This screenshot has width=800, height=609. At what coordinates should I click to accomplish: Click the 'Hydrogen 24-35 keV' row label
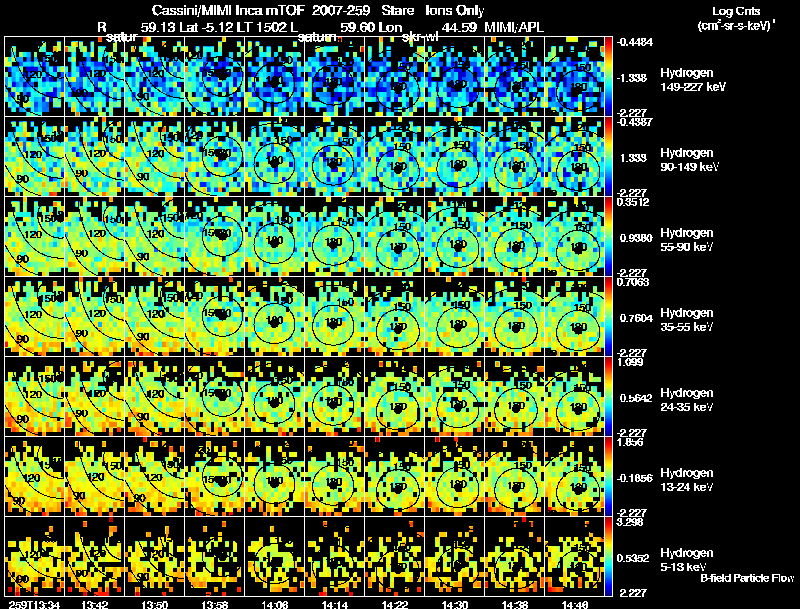point(687,400)
